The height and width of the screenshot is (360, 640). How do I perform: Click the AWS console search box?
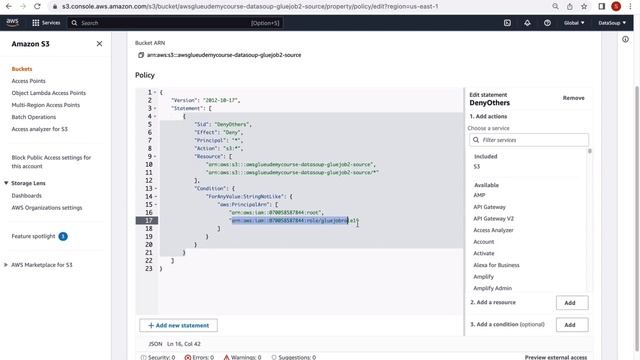[176, 23]
